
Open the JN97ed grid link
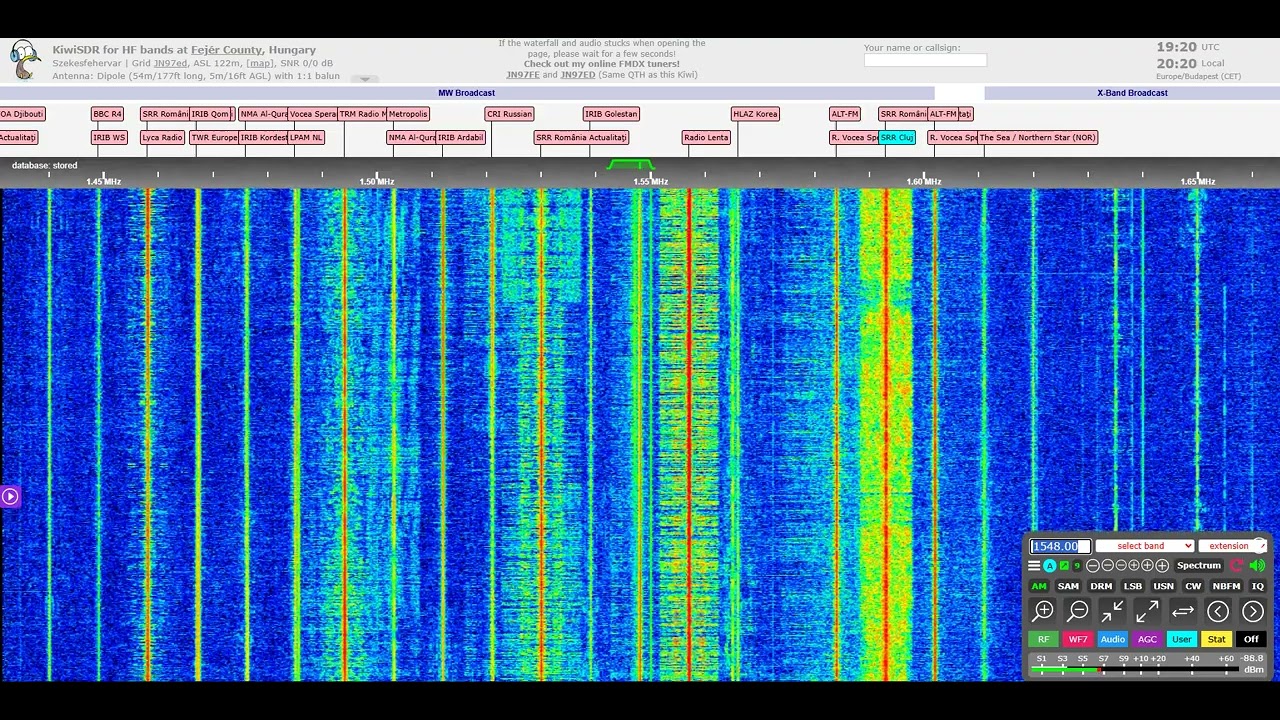(x=170, y=63)
